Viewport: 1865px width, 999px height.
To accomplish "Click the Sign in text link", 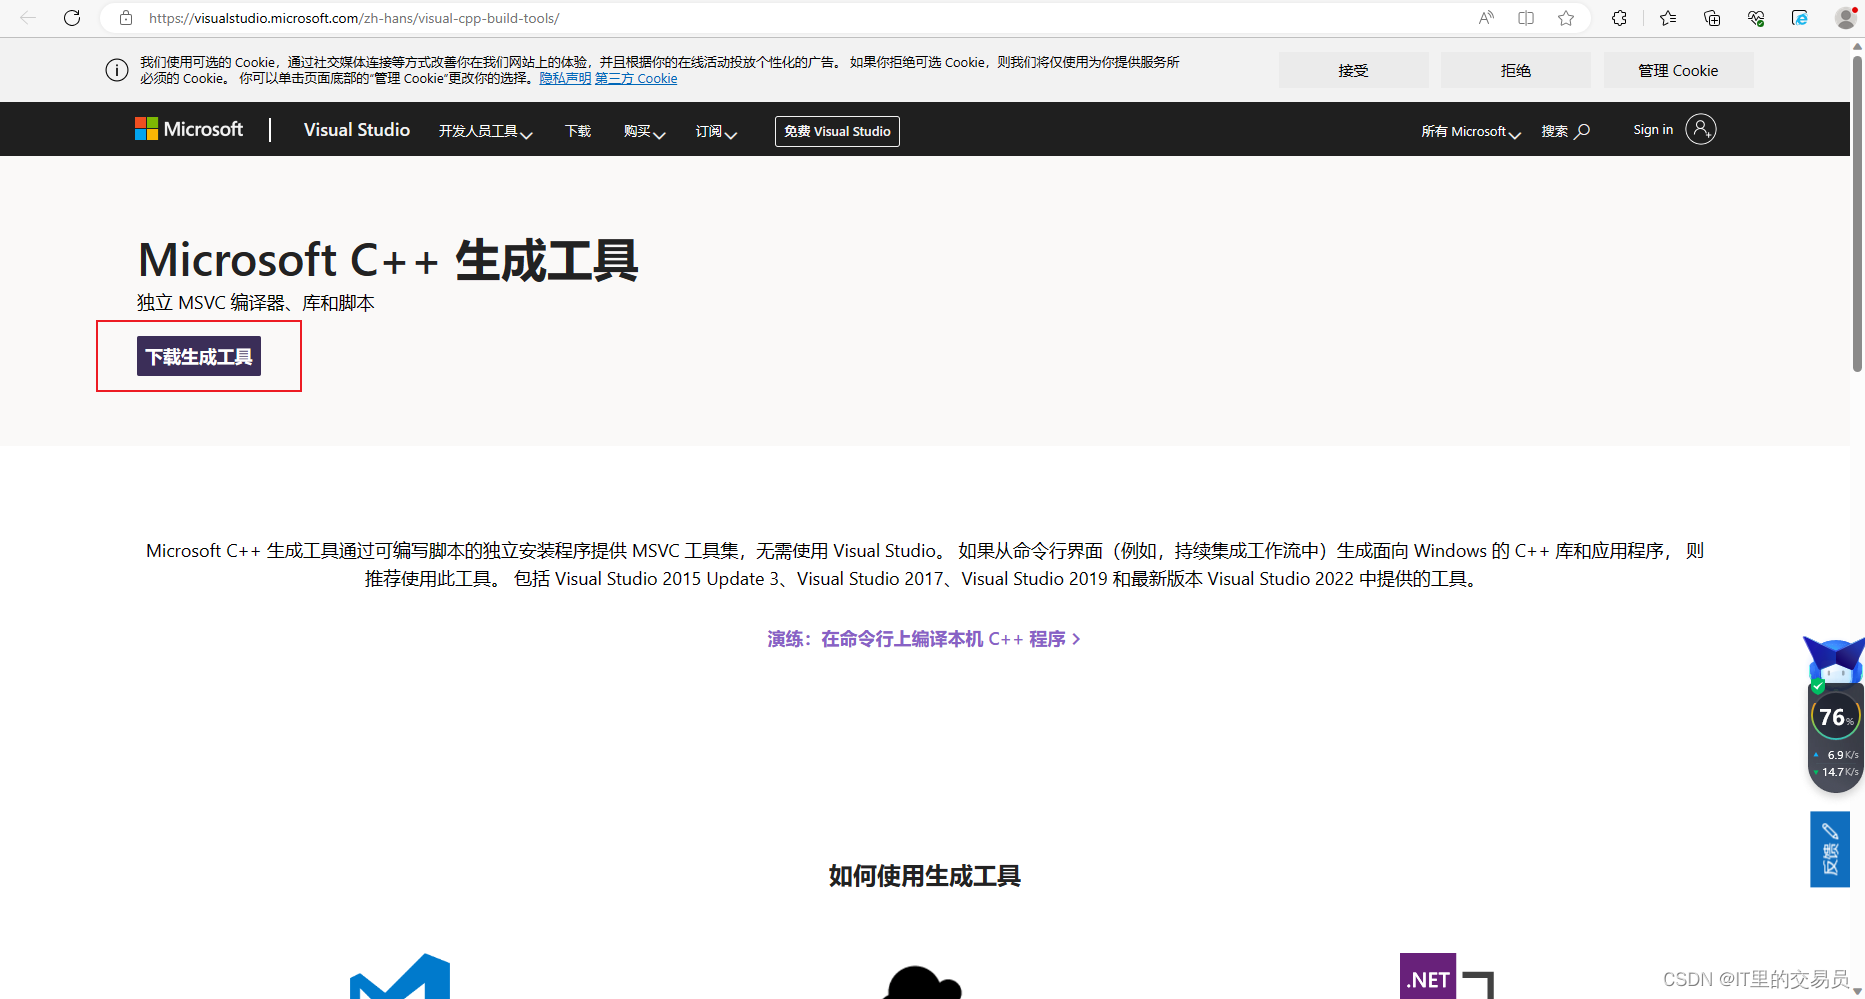I will (1653, 129).
